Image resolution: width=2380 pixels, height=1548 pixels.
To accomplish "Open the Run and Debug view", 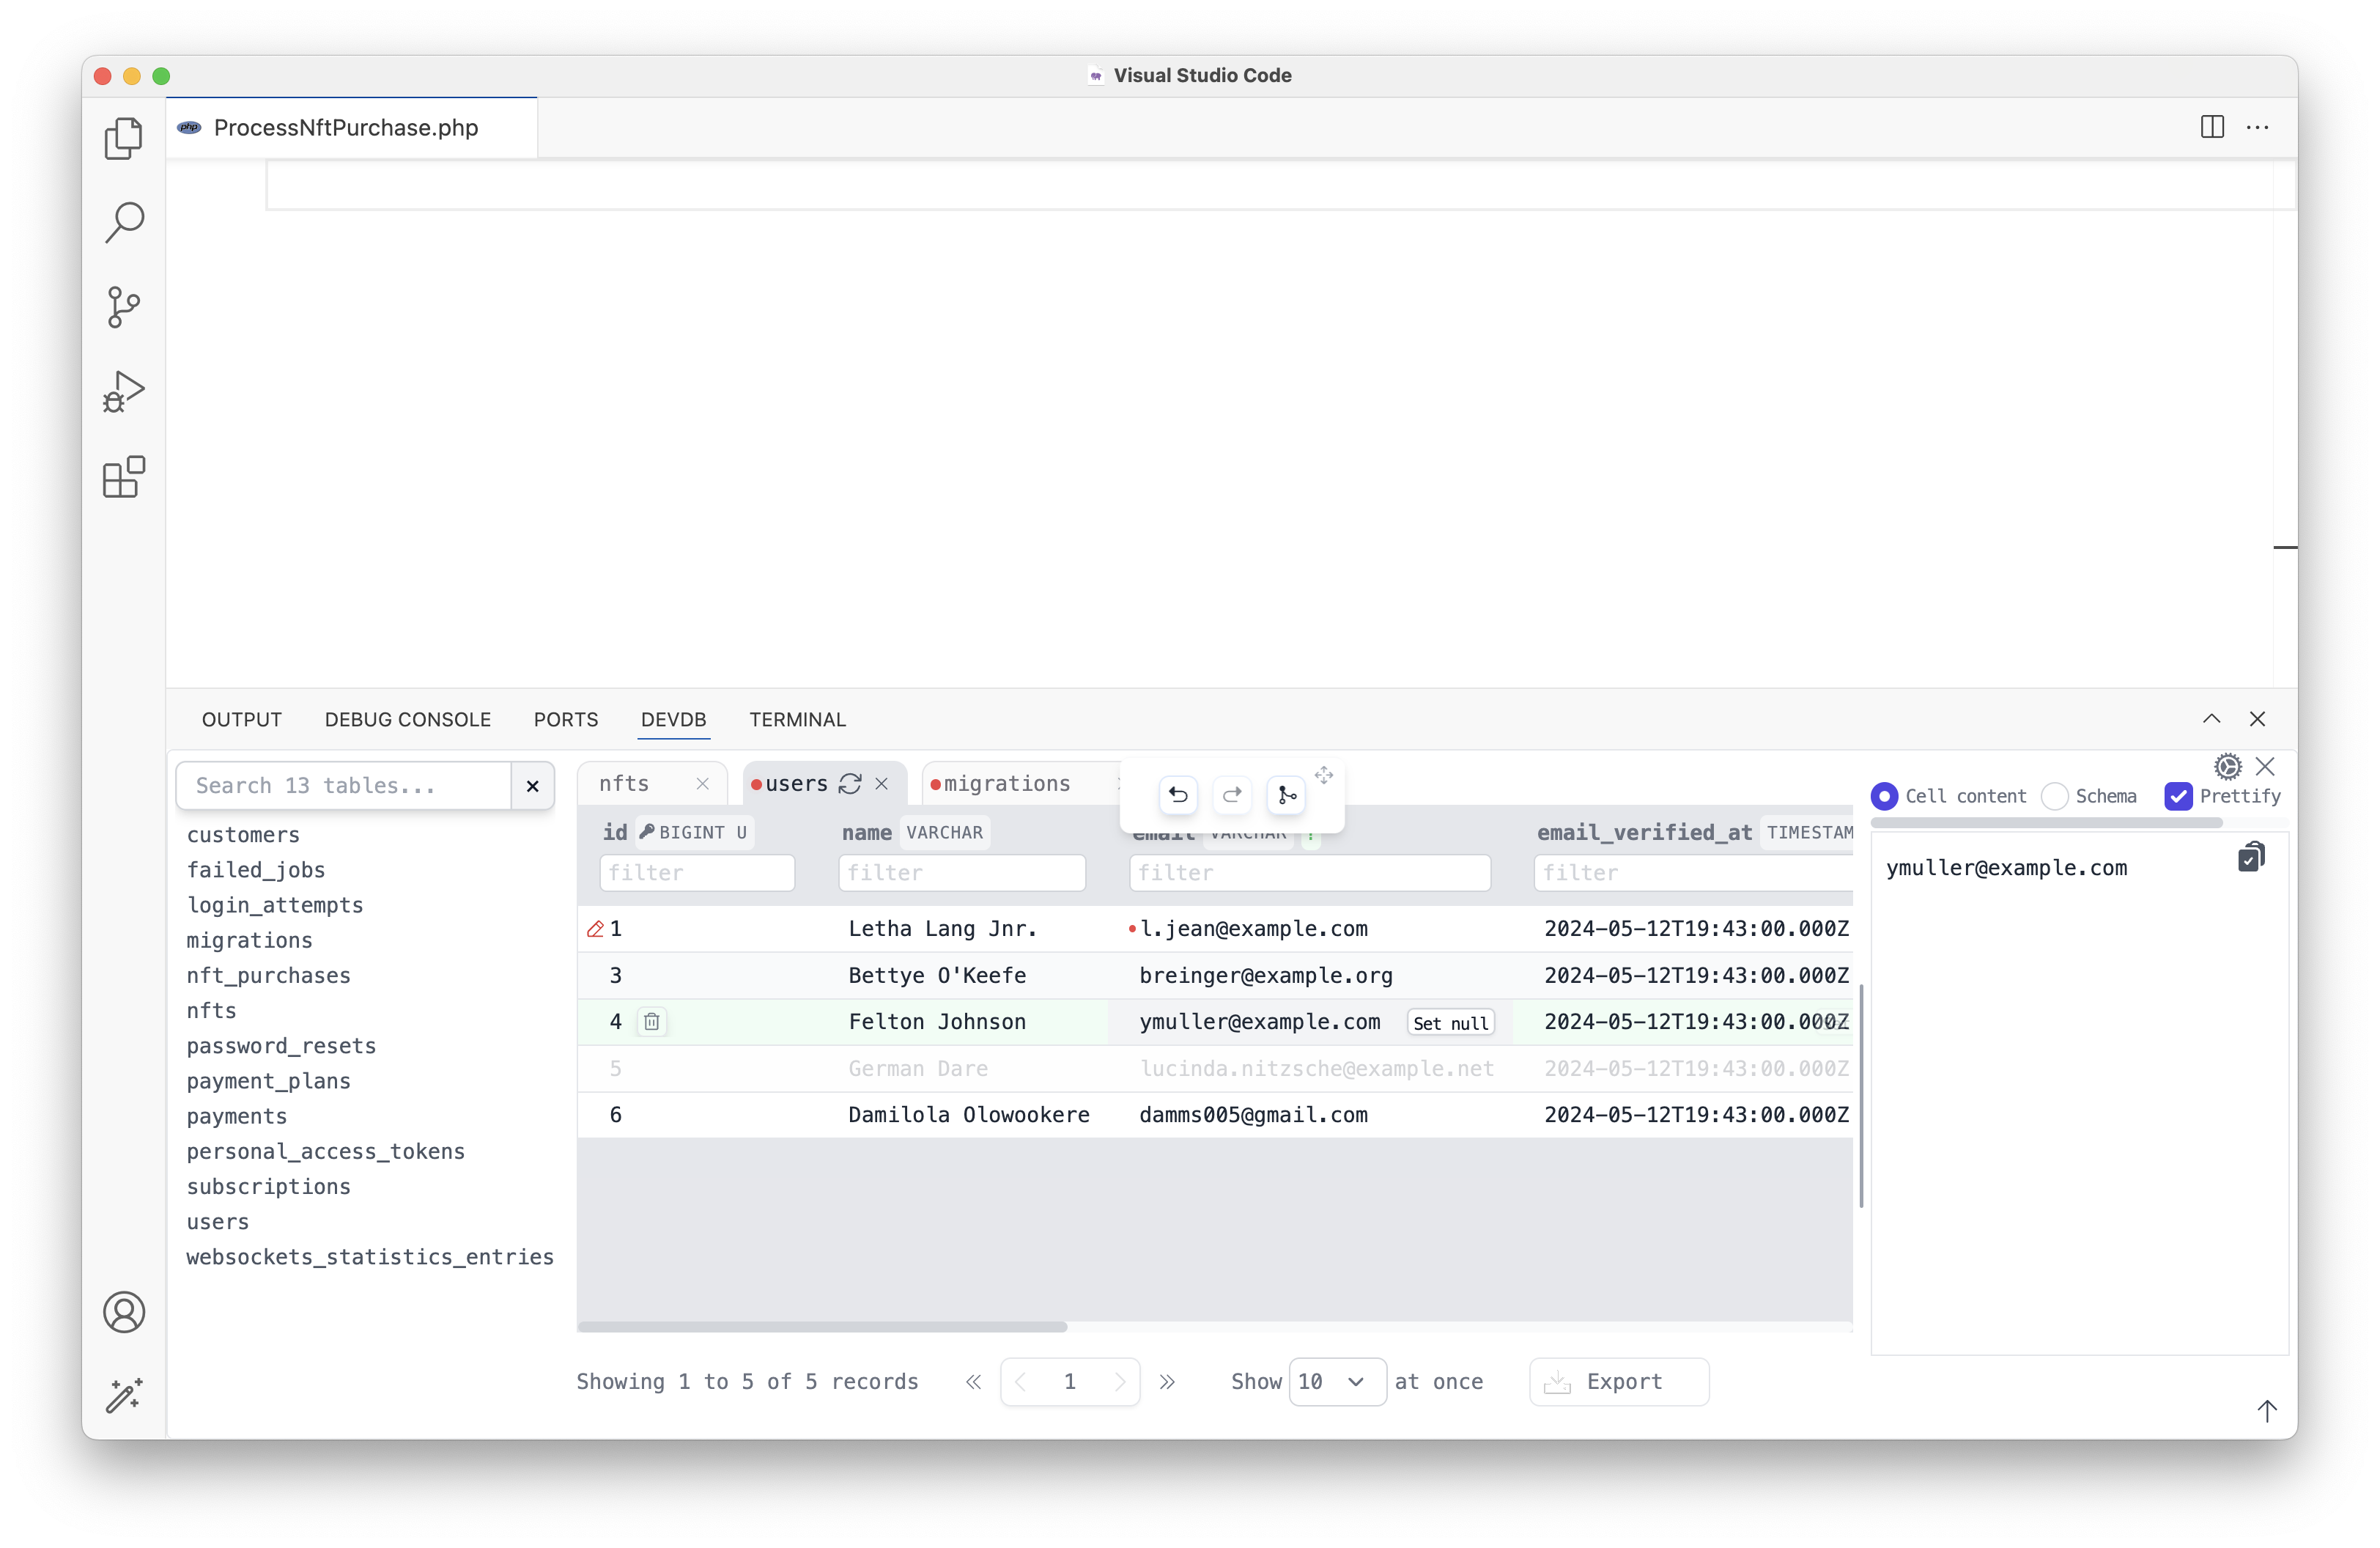I will tap(124, 391).
